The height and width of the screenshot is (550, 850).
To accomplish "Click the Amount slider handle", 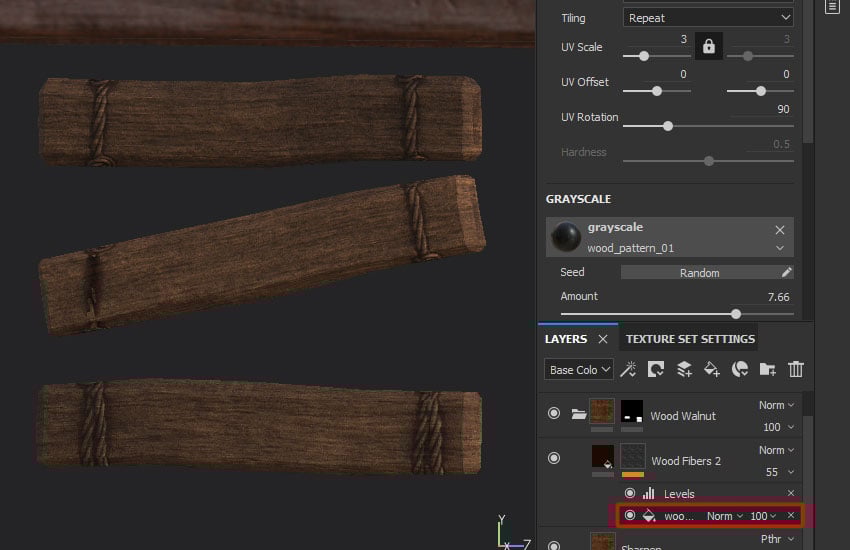I will click(736, 313).
